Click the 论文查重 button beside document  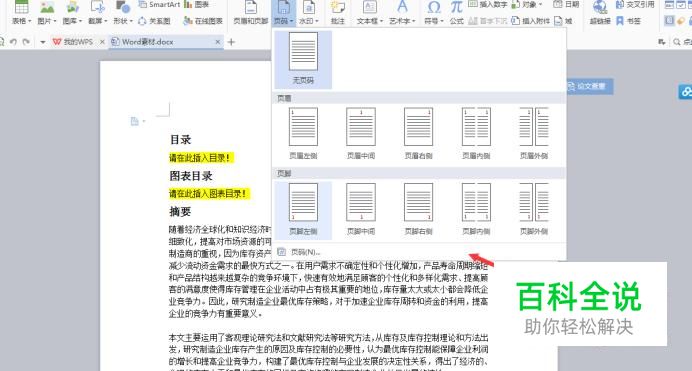590,86
